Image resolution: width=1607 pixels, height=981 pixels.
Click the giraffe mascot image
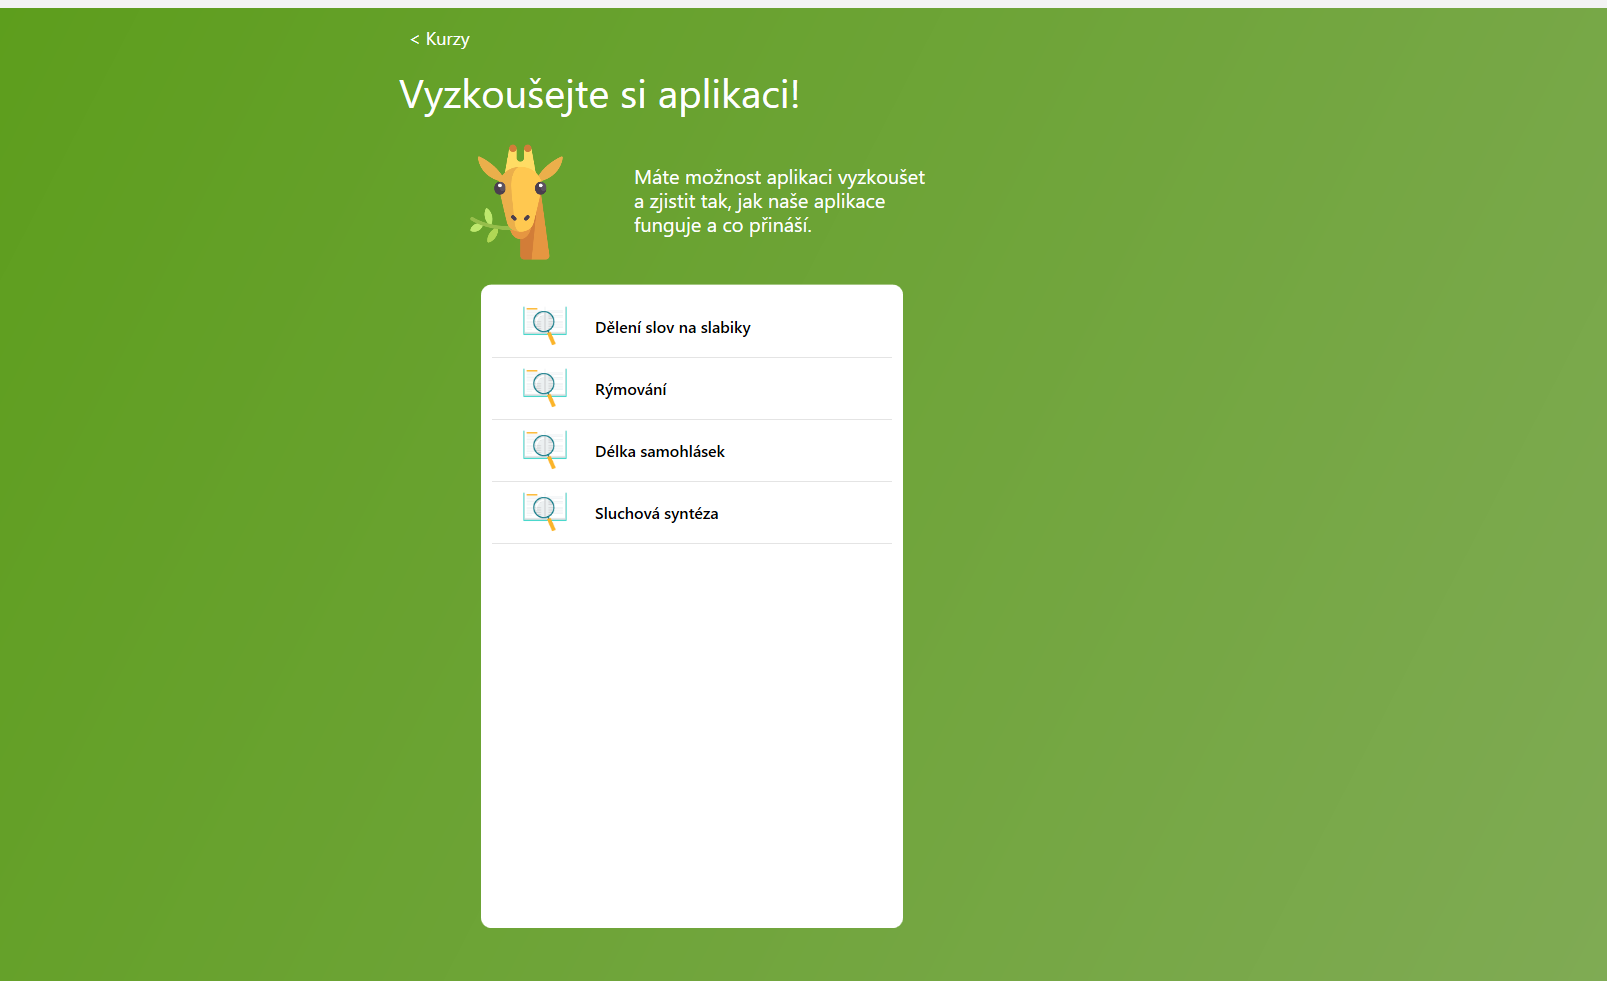click(517, 202)
